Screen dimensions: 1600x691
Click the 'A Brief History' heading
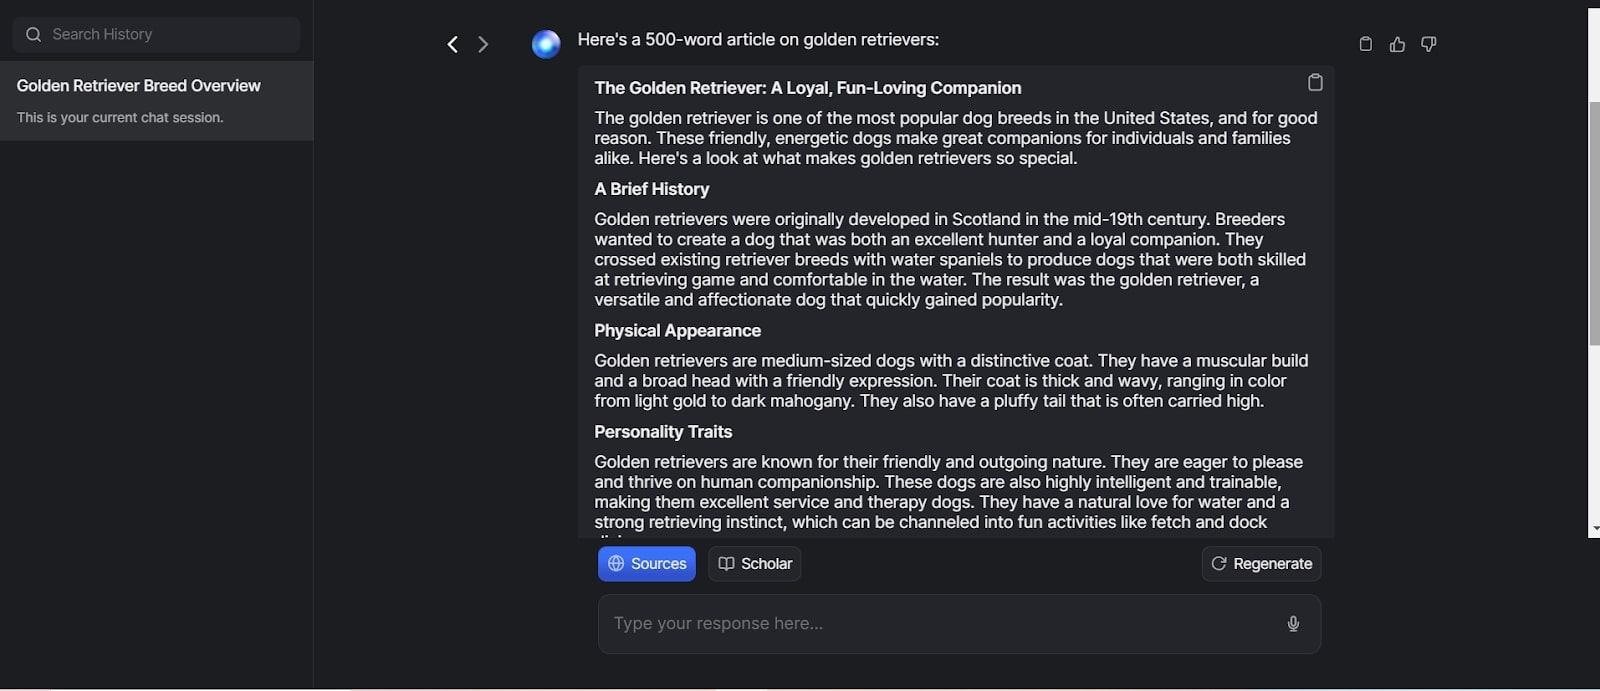pyautogui.click(x=651, y=189)
